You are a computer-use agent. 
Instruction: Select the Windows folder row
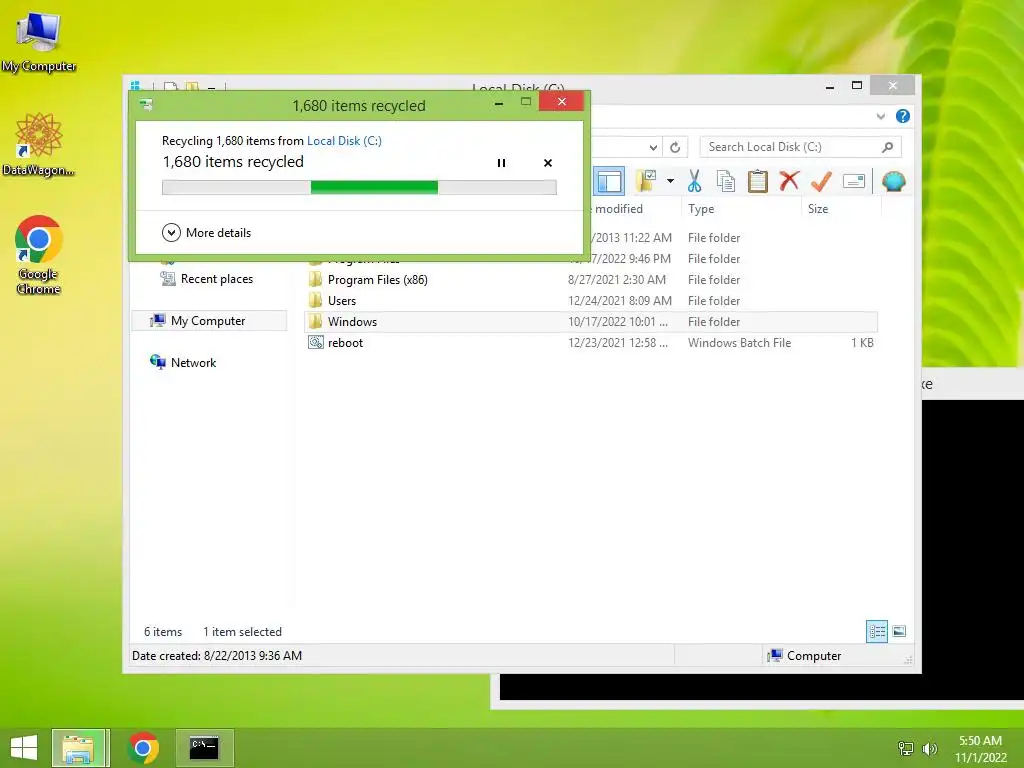pyautogui.click(x=591, y=321)
